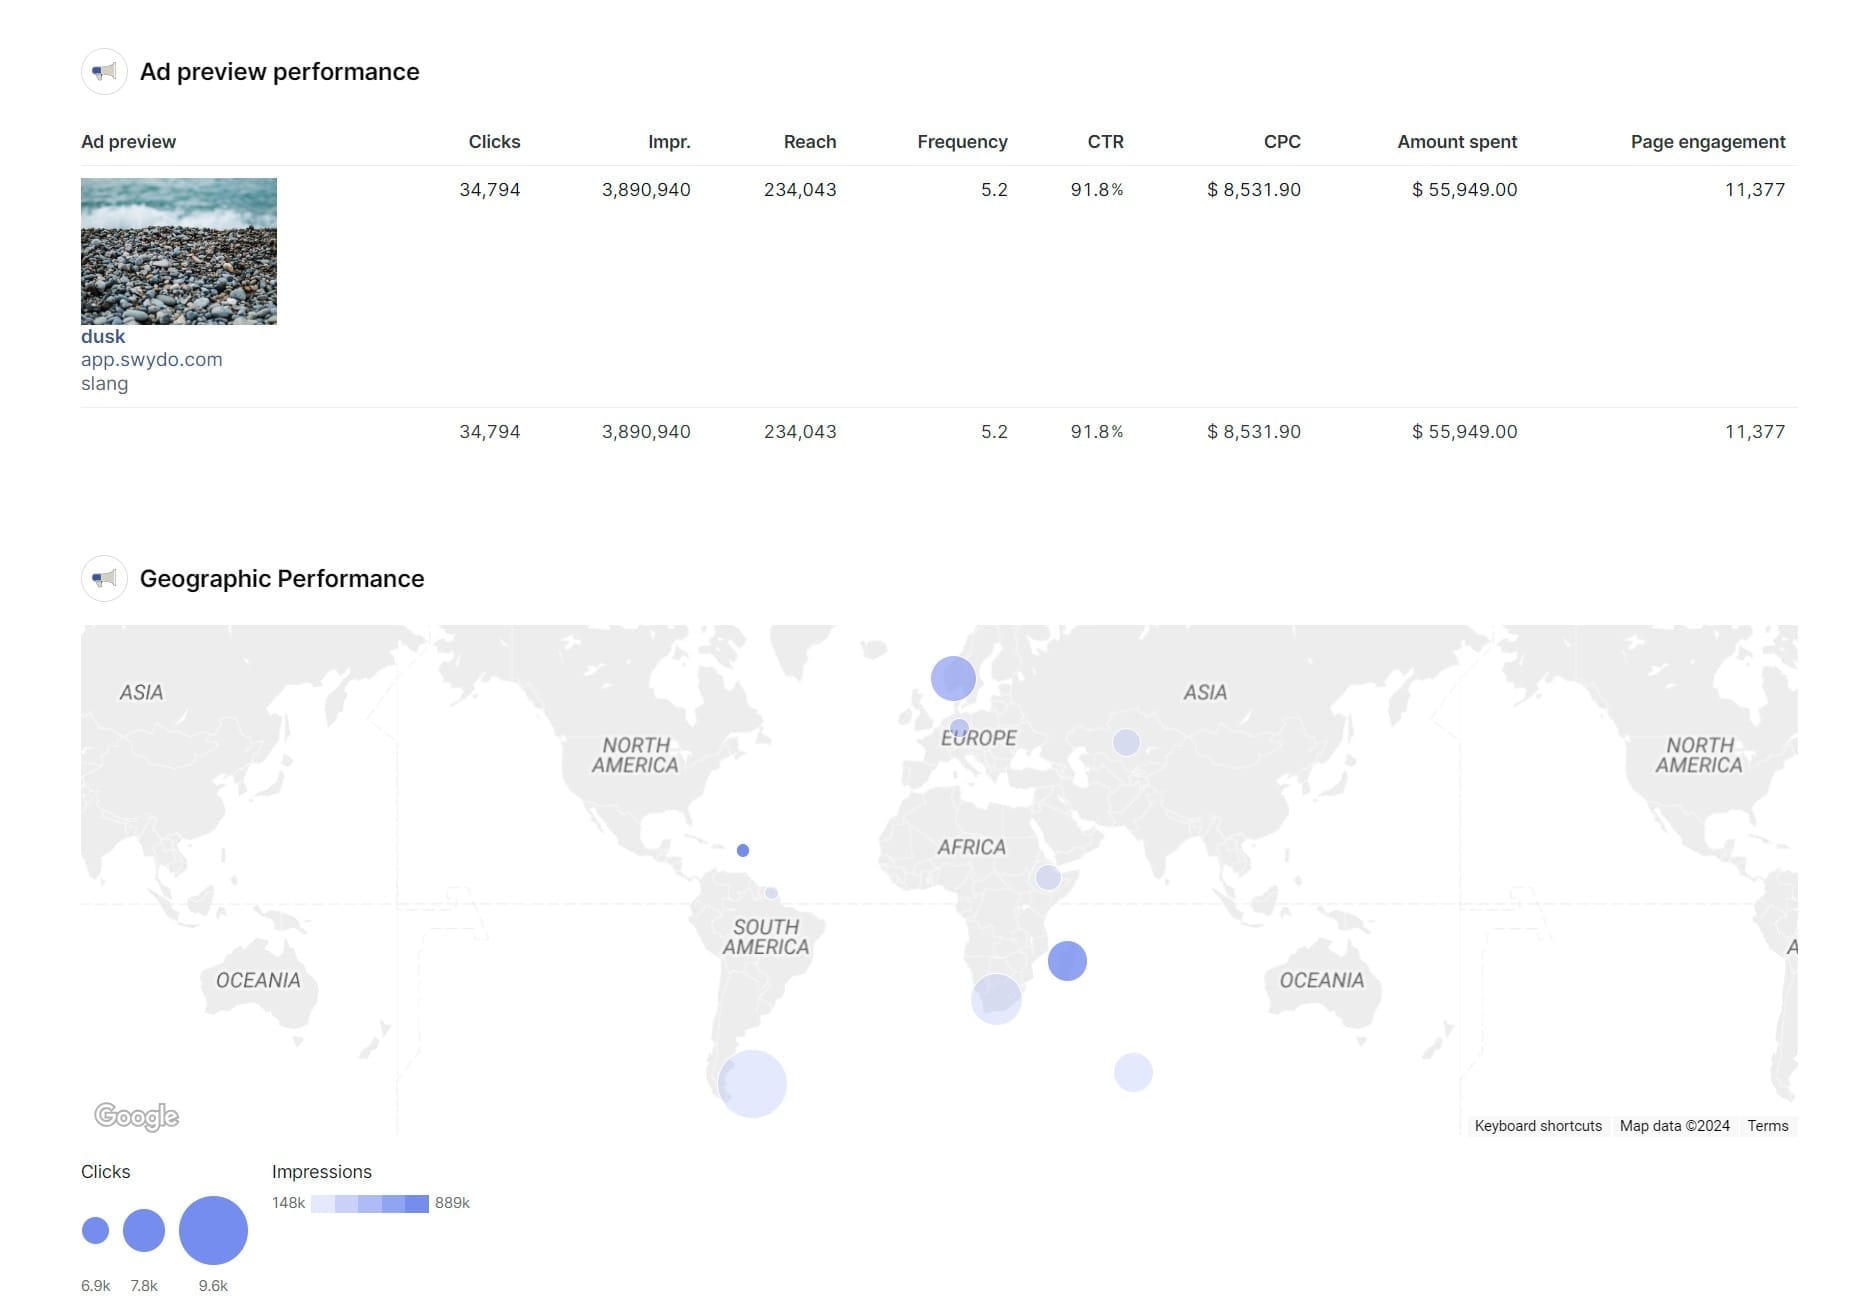
Task: Click largest pale bubble below South America
Action: [x=753, y=1084]
